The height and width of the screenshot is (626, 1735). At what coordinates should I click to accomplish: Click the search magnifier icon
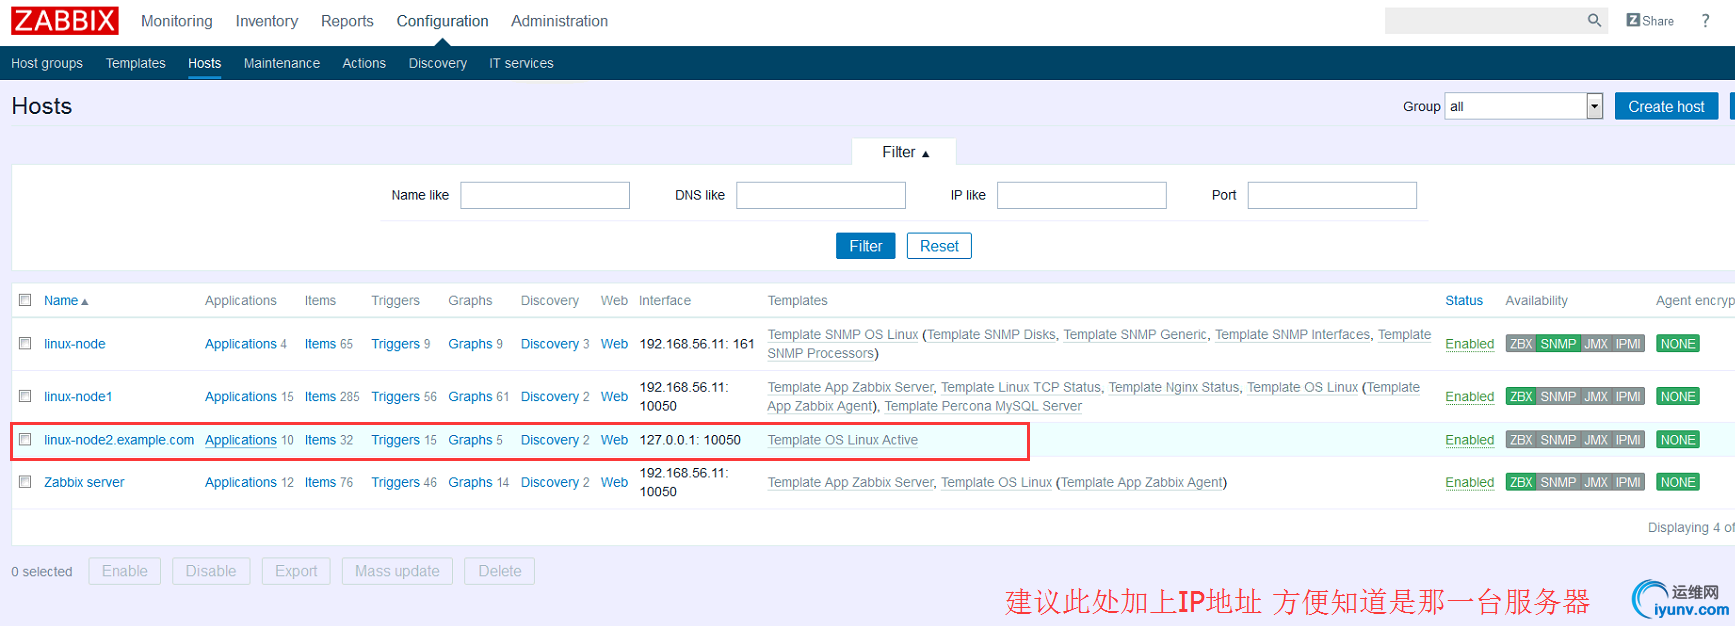[1594, 20]
